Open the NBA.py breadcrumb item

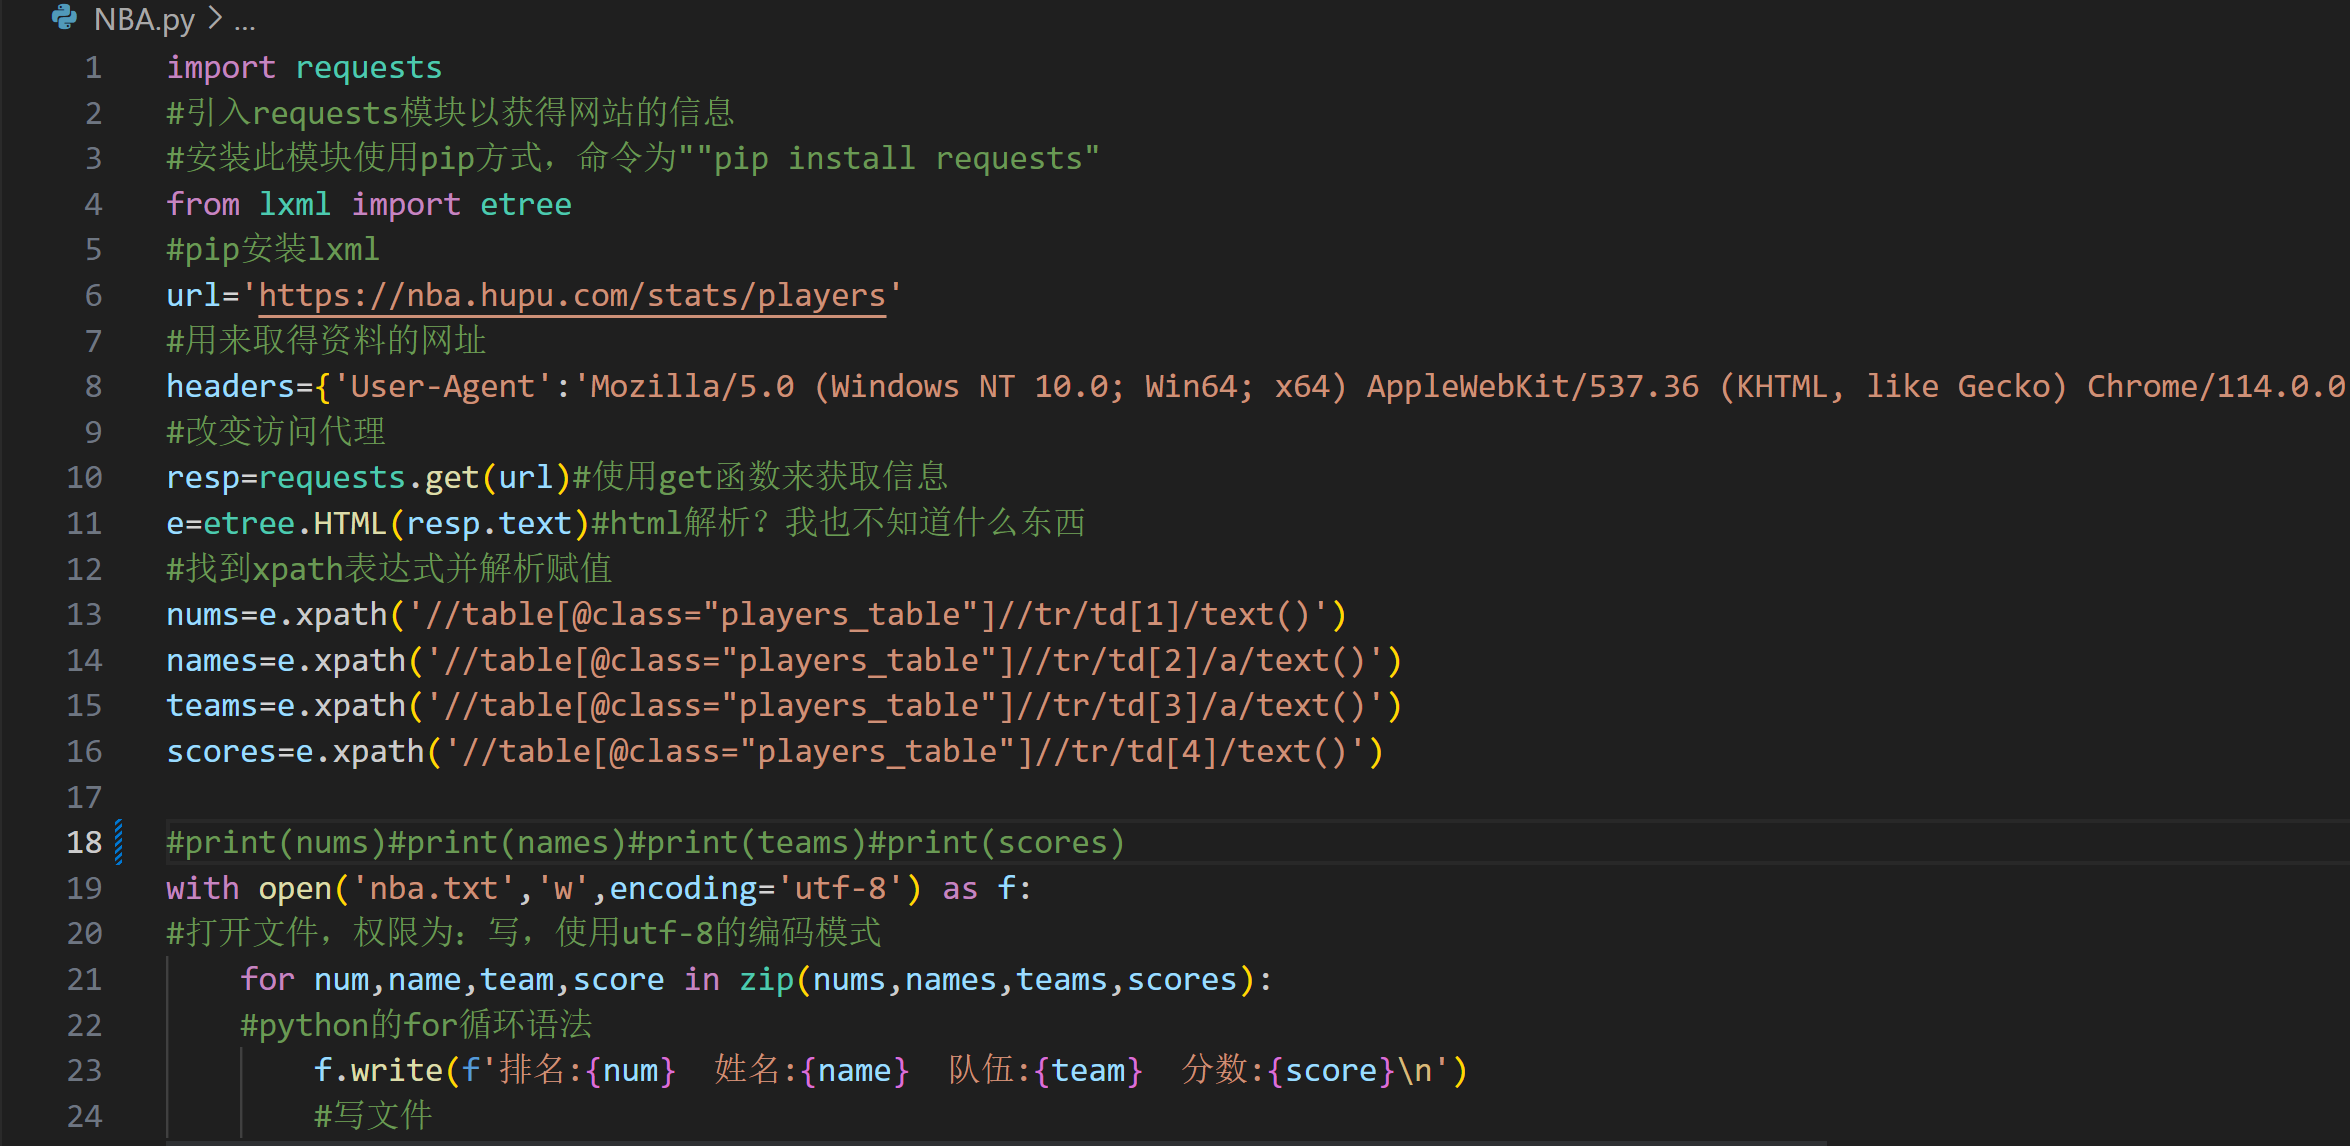pyautogui.click(x=144, y=19)
